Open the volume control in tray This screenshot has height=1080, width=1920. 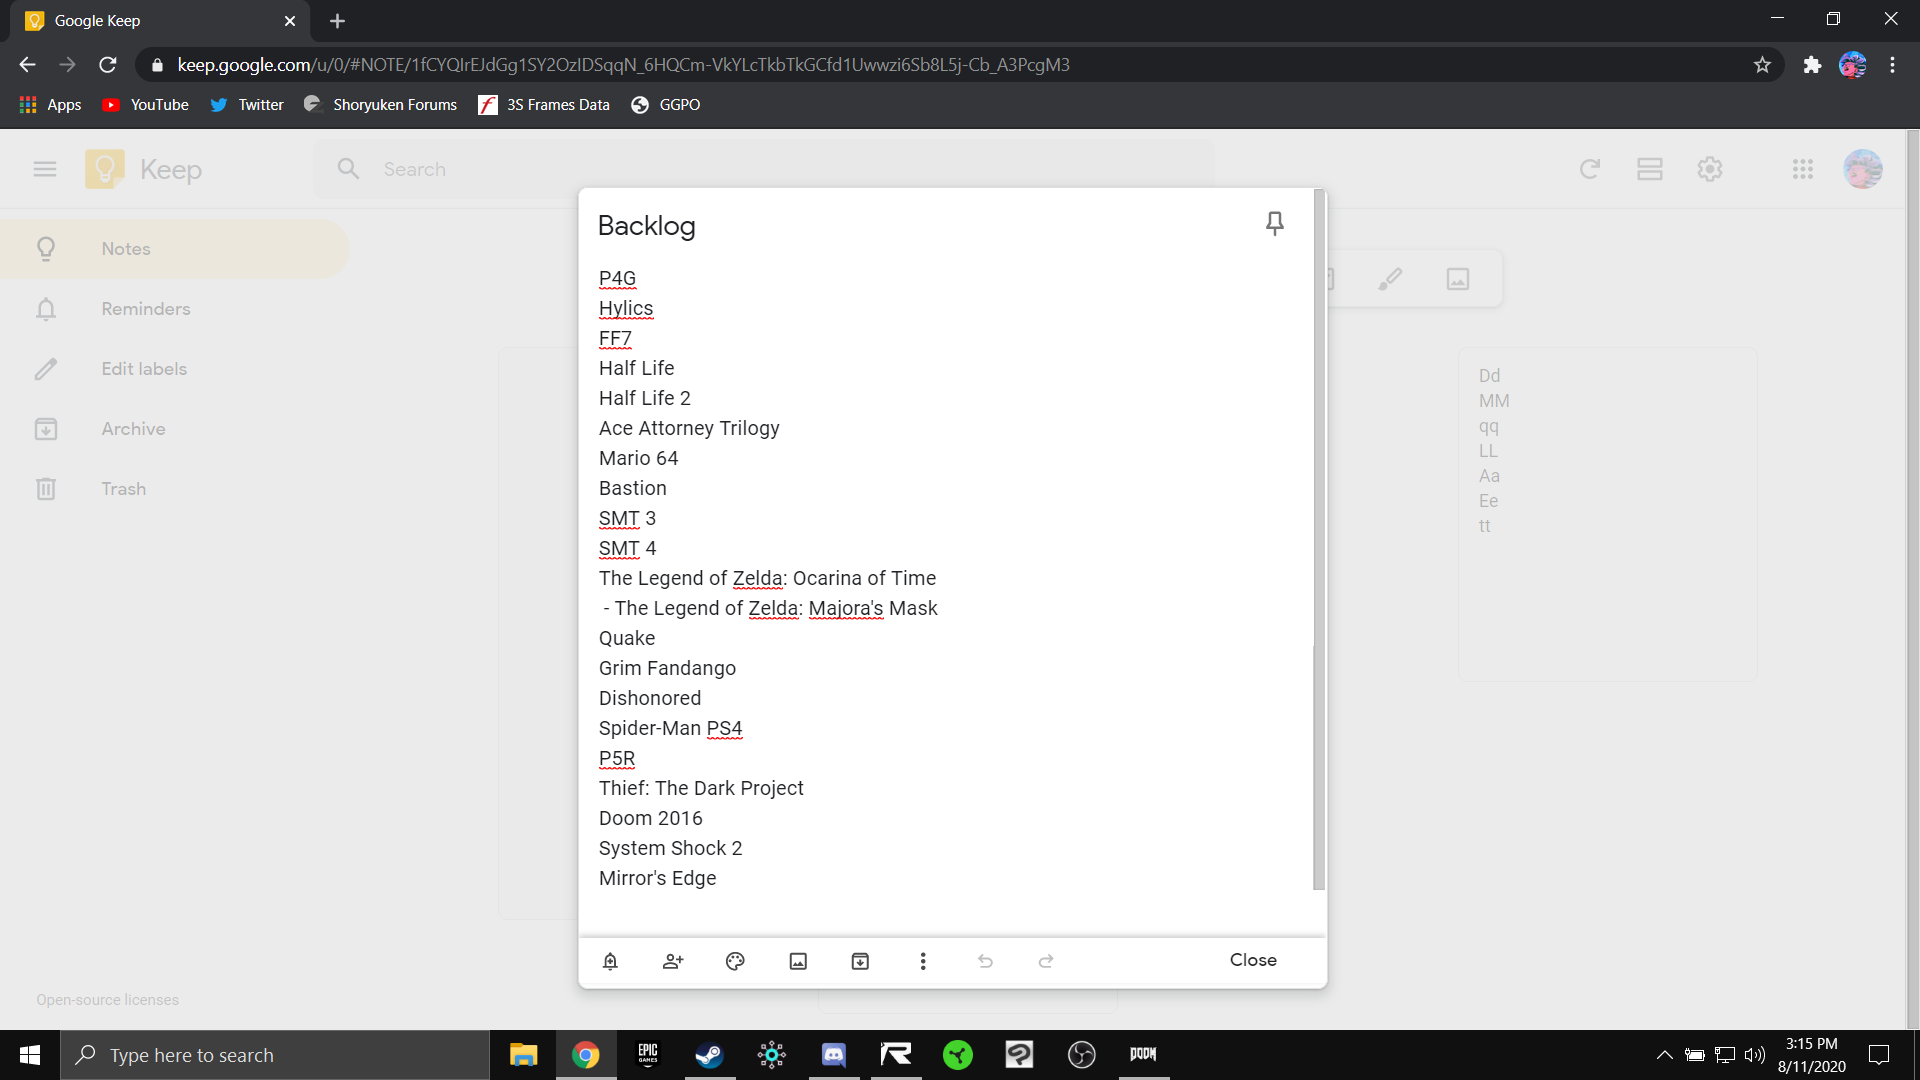point(1755,1055)
